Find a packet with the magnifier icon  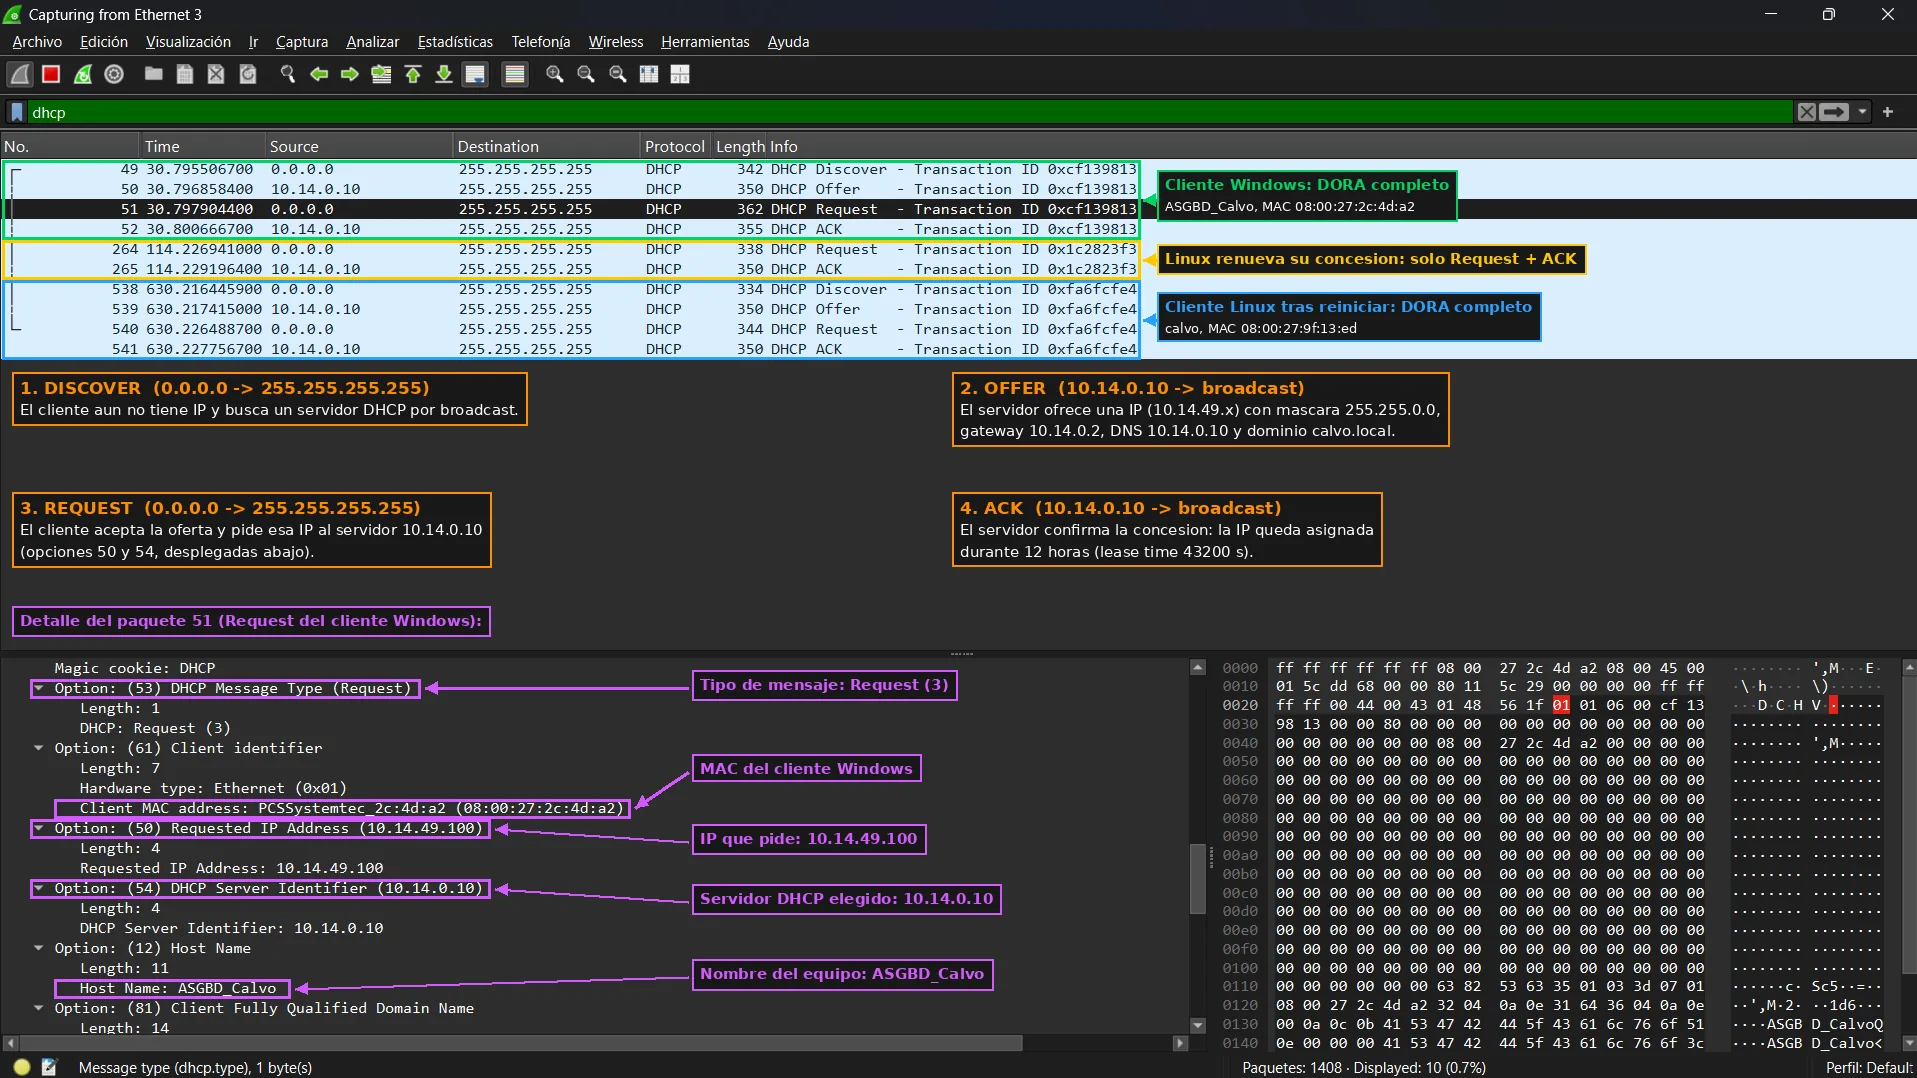(287, 74)
